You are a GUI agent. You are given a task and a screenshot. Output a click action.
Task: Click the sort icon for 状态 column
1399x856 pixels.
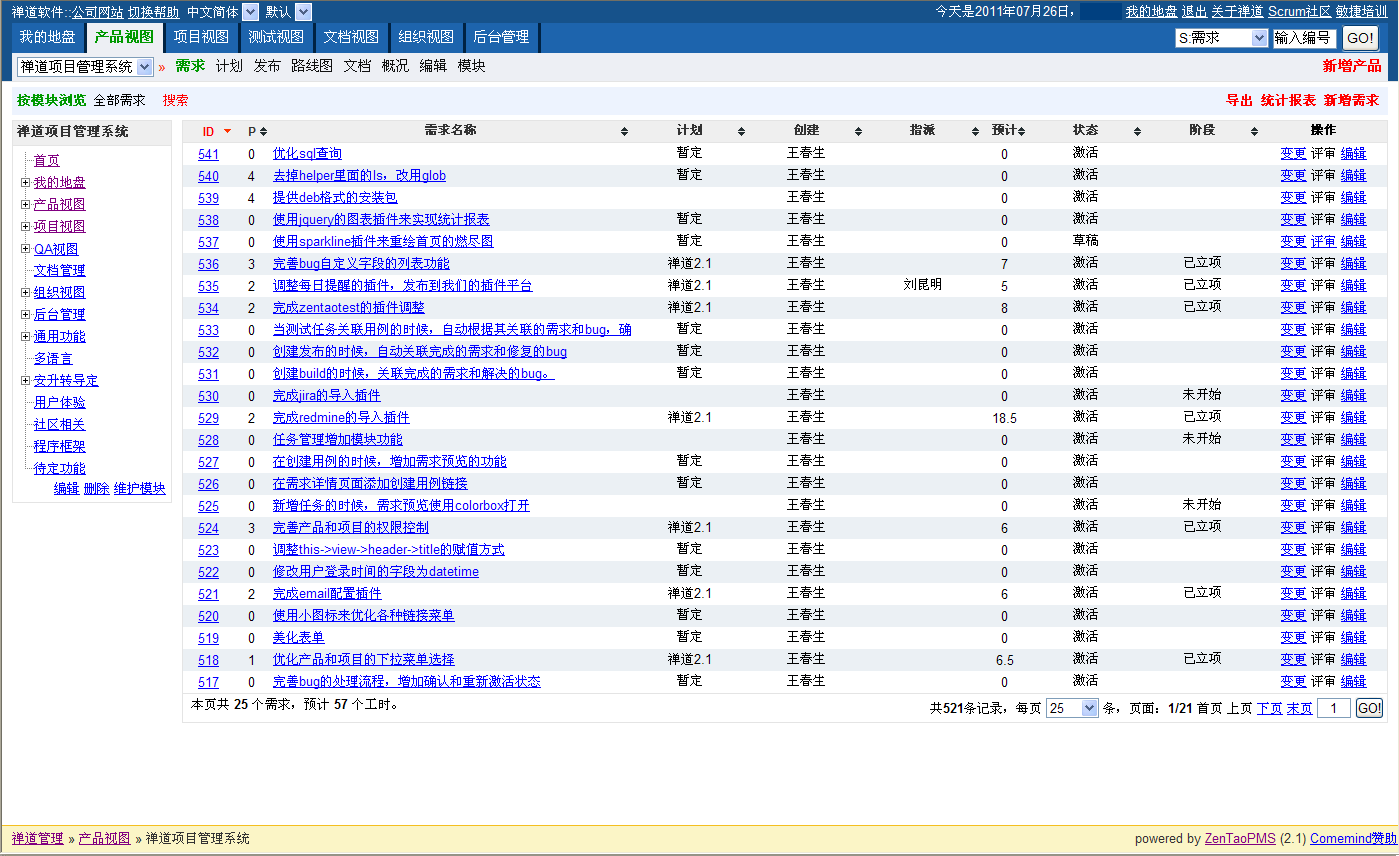pyautogui.click(x=1137, y=132)
